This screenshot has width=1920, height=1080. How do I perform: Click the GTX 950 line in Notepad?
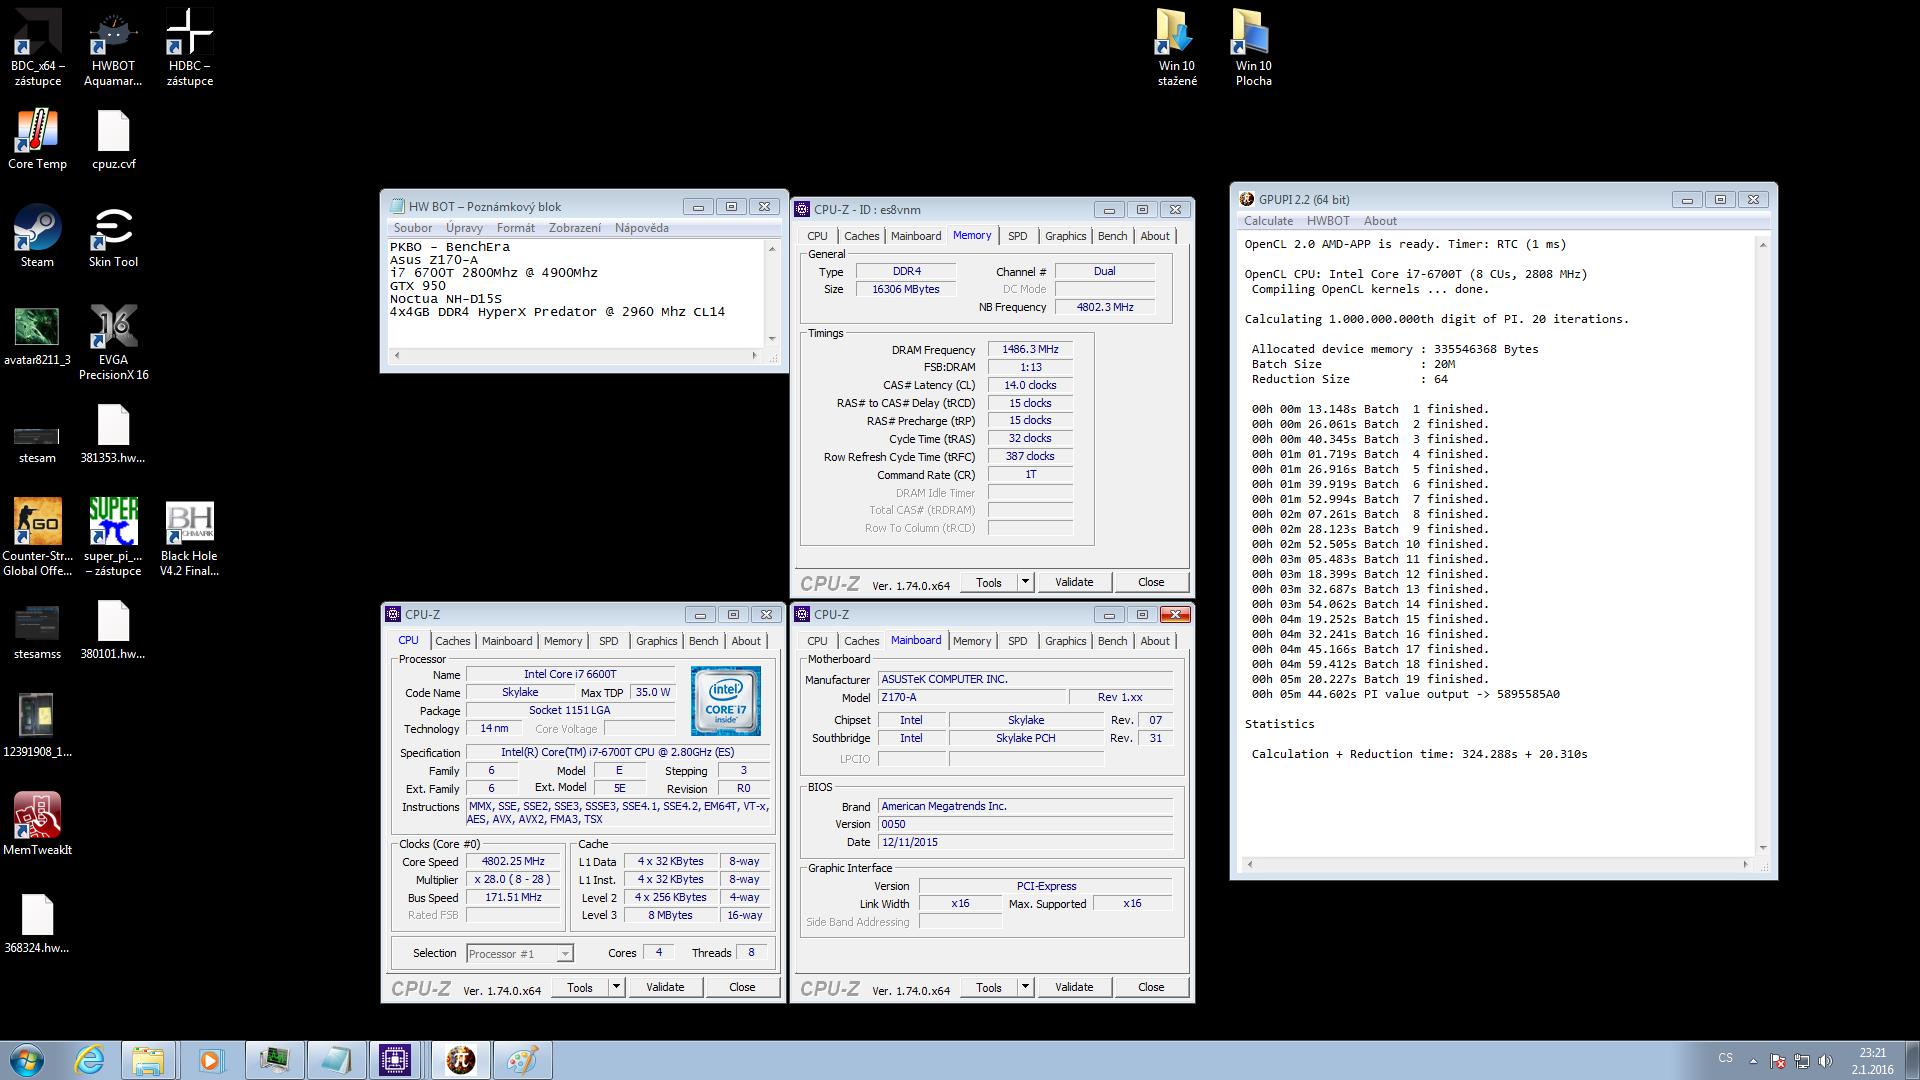pyautogui.click(x=418, y=286)
